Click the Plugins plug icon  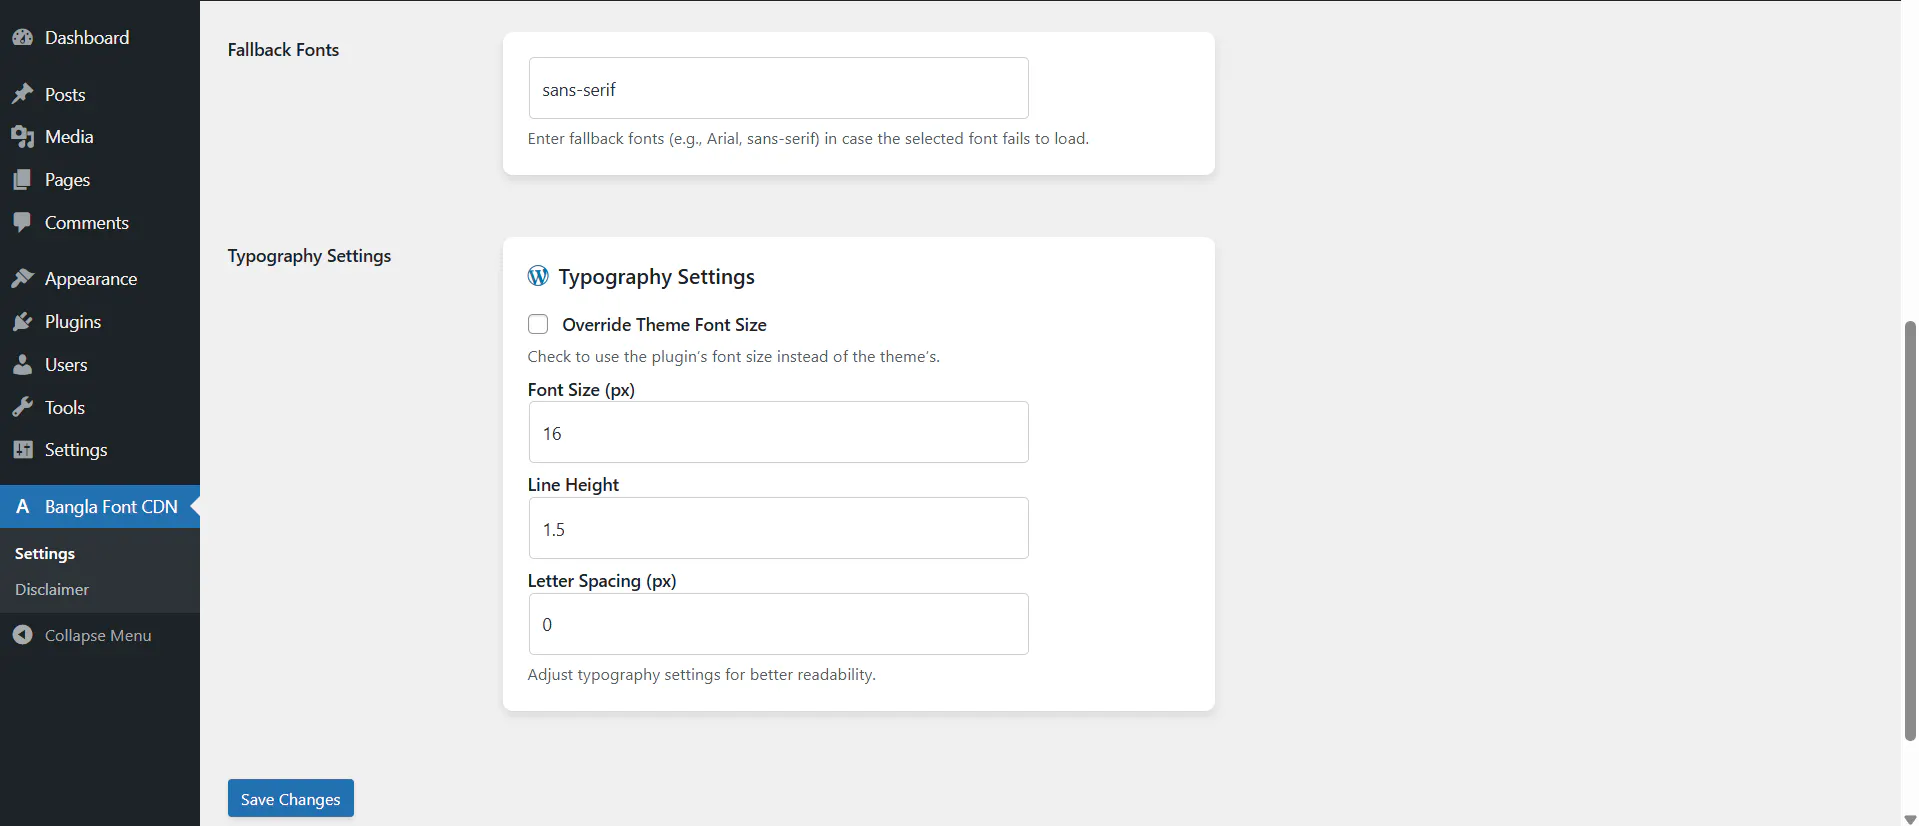pos(23,322)
